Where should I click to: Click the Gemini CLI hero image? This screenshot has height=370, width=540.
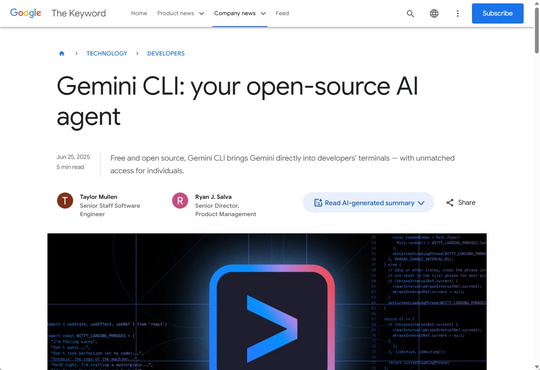pos(267,301)
